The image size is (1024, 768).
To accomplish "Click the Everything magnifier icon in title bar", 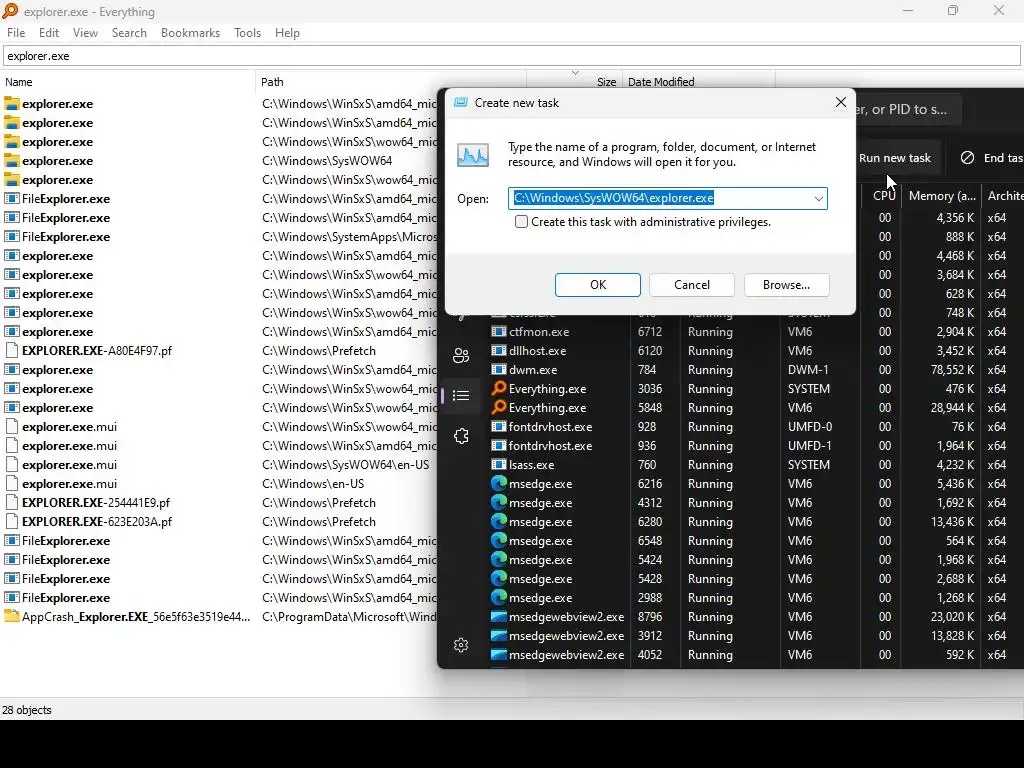I will pos(10,10).
